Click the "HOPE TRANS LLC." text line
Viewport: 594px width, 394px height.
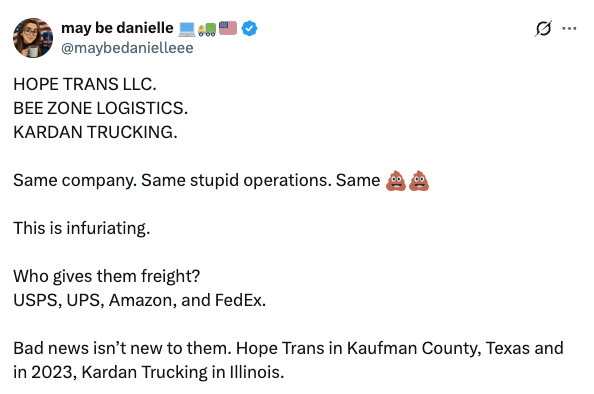click(85, 84)
